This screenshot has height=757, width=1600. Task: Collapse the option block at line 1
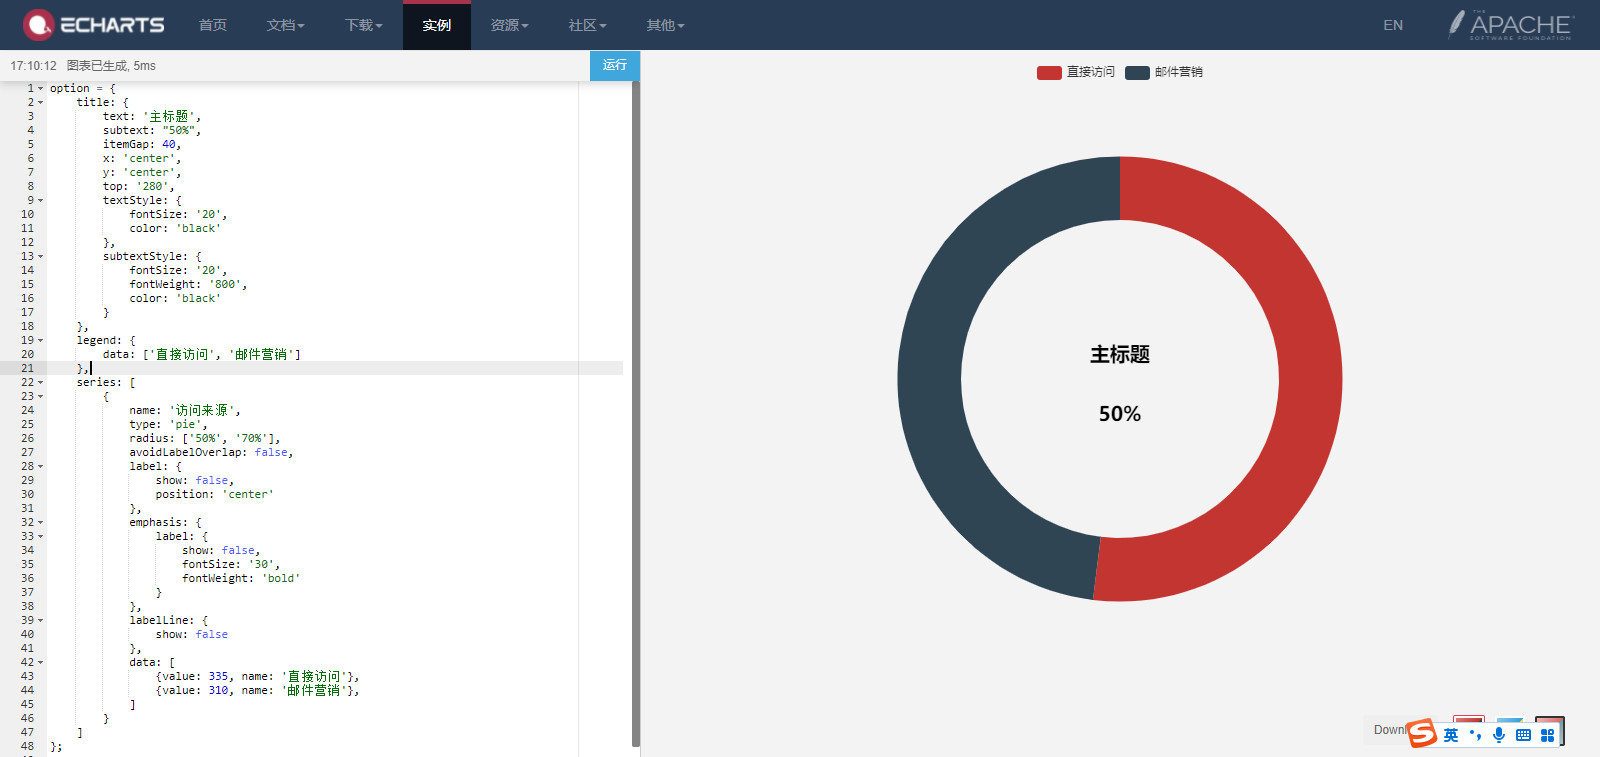tap(41, 89)
